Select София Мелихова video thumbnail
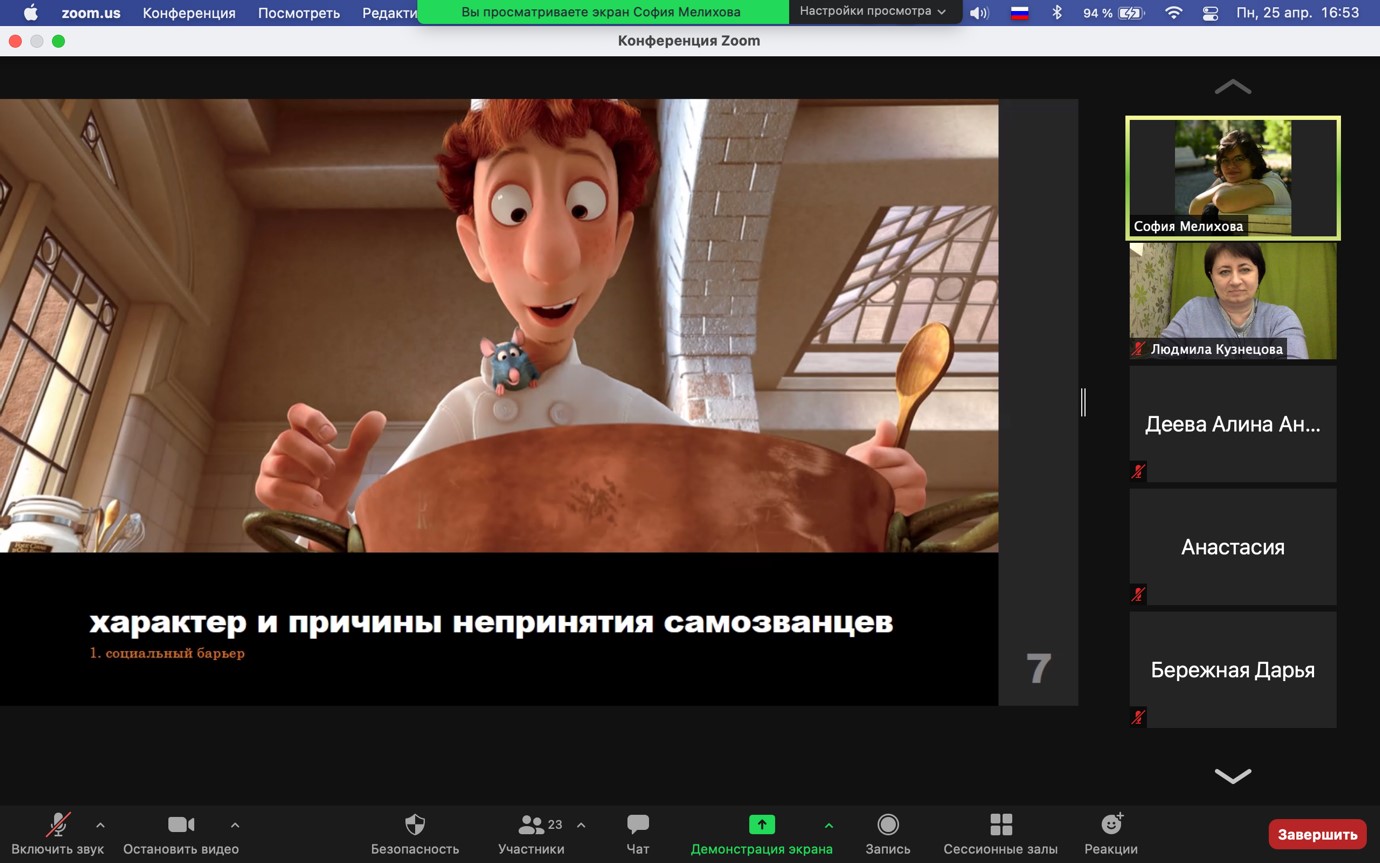 (1233, 178)
